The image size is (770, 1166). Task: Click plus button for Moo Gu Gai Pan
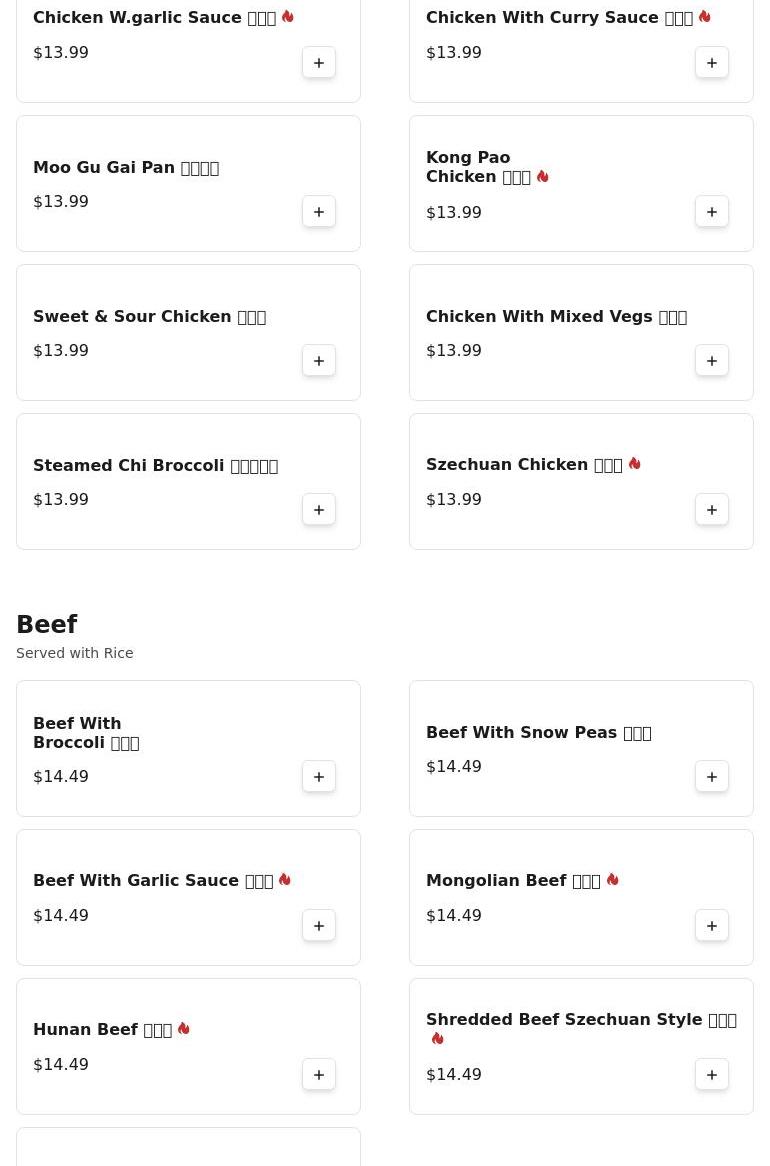pos(318,211)
